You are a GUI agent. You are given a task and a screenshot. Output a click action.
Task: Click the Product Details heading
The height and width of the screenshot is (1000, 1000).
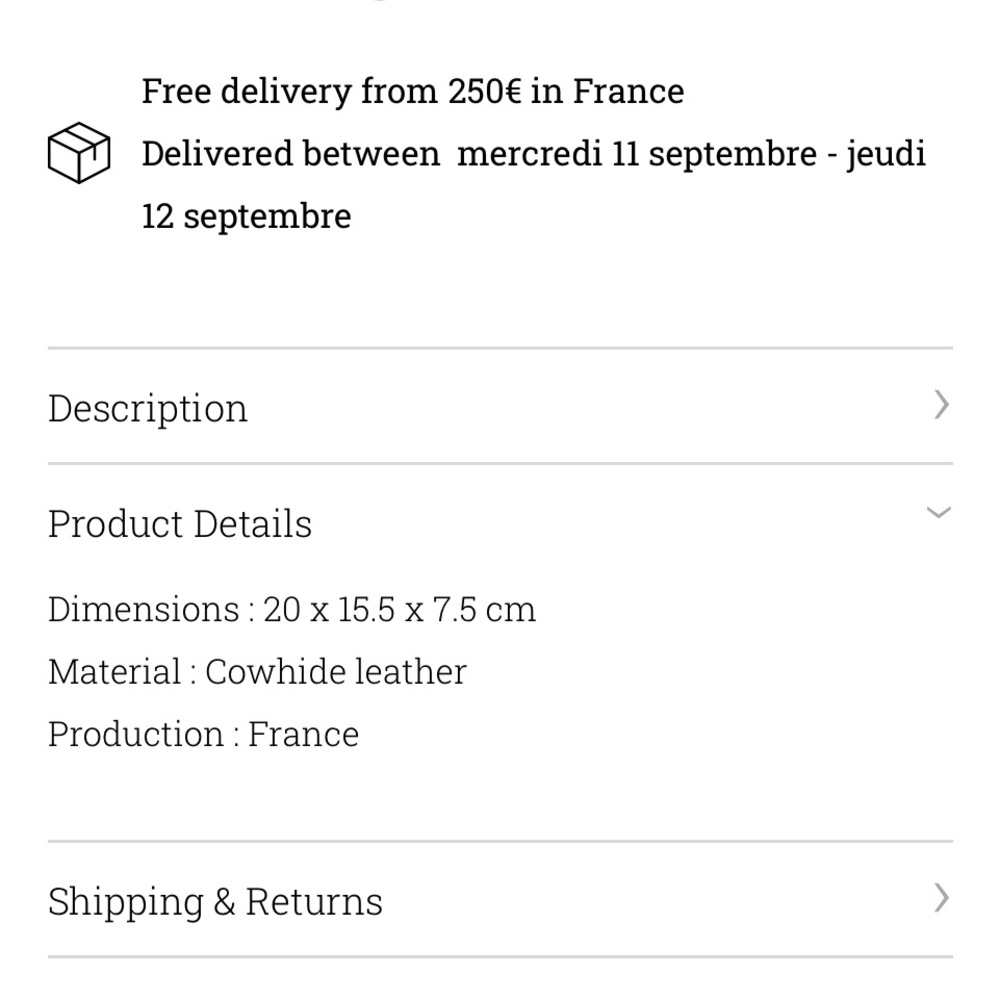[x=180, y=524]
